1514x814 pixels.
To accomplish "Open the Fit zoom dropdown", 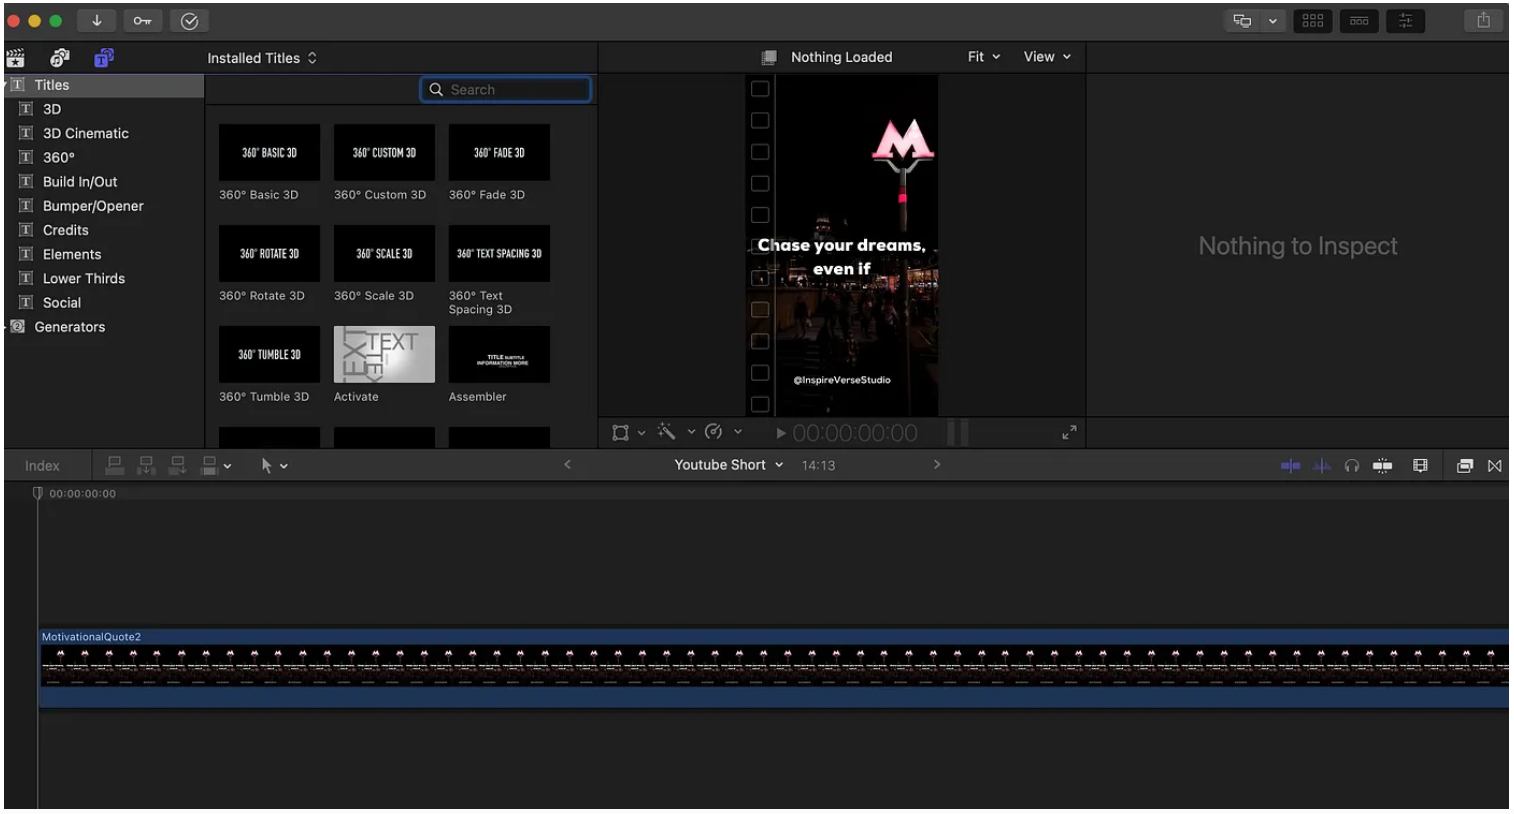I will point(981,57).
